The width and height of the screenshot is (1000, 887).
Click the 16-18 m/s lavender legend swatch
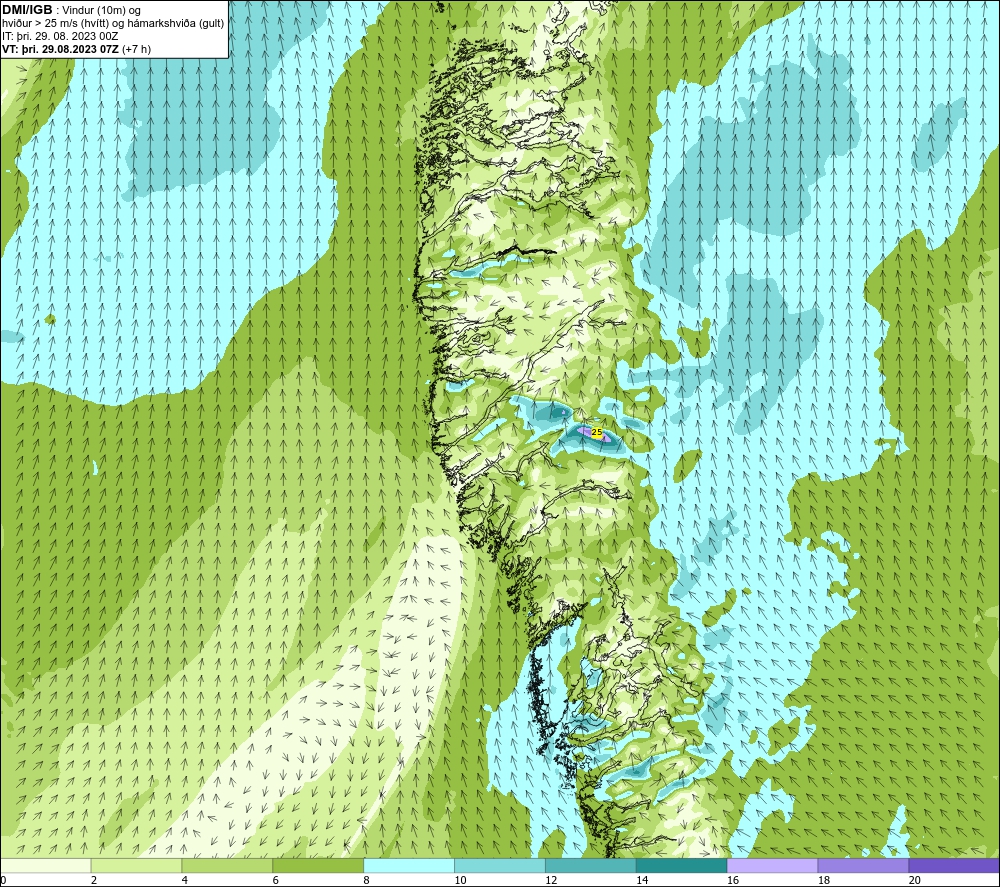pyautogui.click(x=772, y=866)
